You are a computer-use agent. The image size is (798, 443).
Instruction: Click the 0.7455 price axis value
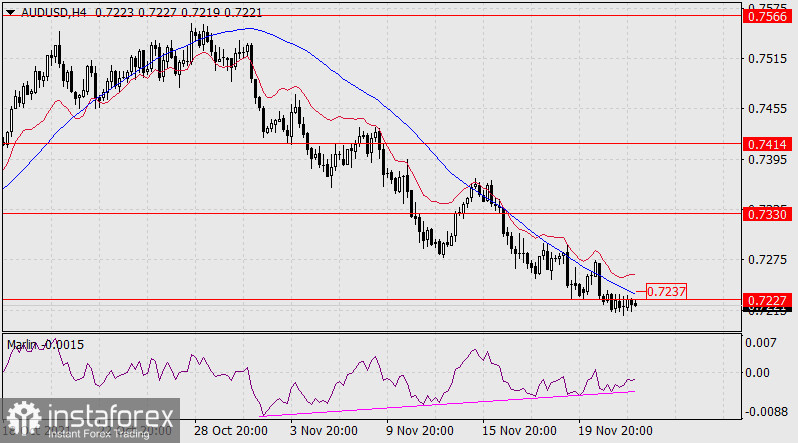click(766, 109)
